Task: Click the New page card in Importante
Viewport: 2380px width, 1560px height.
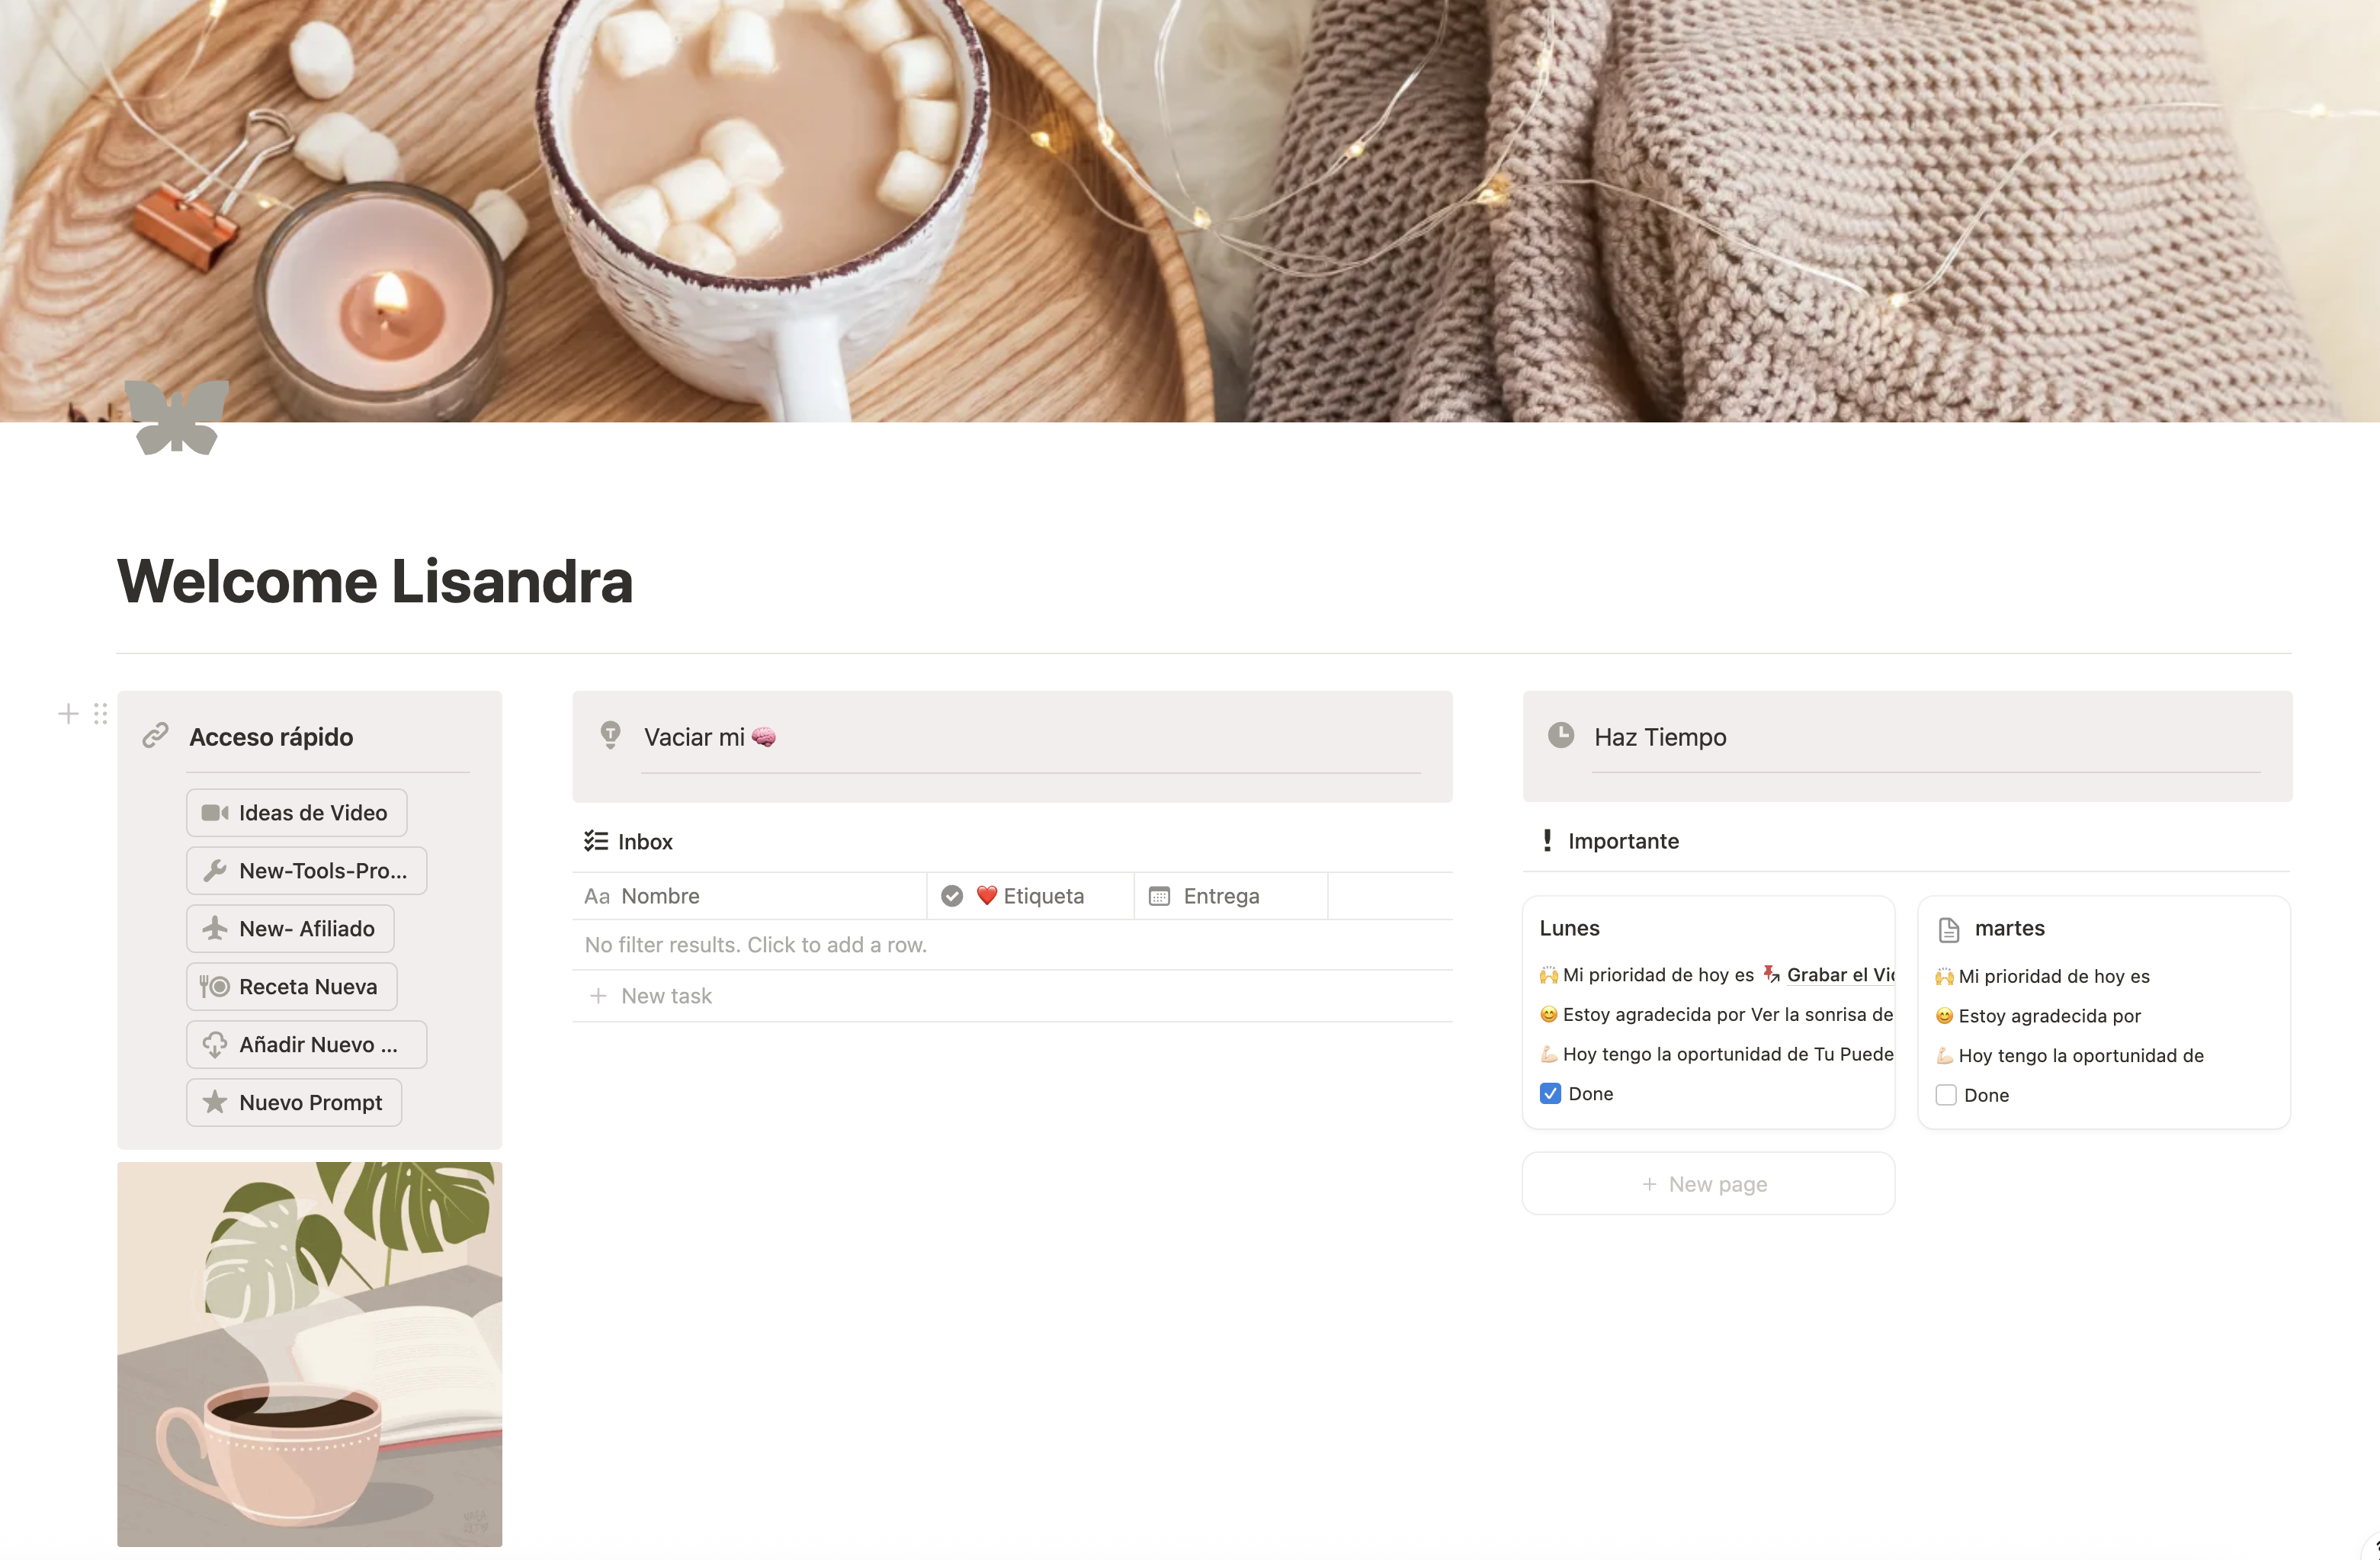Action: [x=1708, y=1184]
